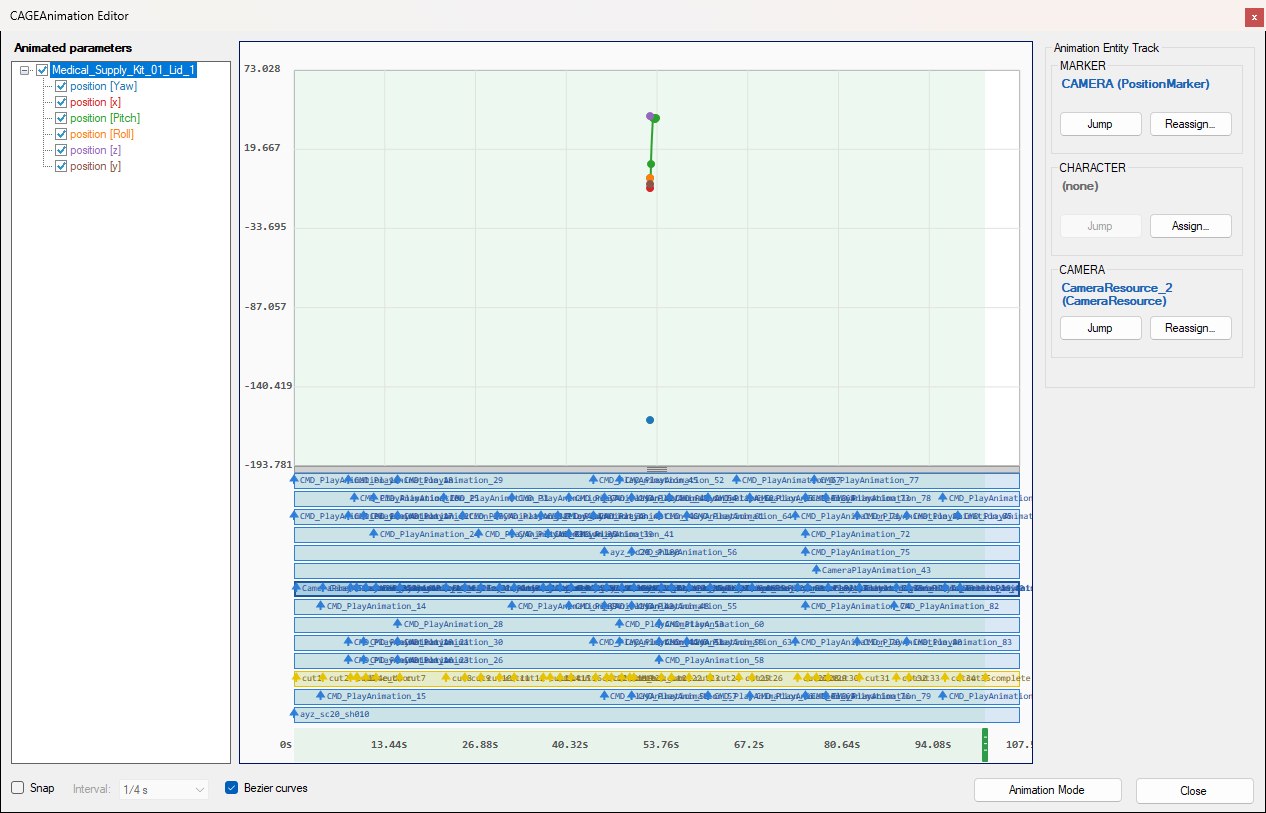The width and height of the screenshot is (1266, 813).
Task: Uncheck the position [Yaw] parameter
Action: pos(61,86)
